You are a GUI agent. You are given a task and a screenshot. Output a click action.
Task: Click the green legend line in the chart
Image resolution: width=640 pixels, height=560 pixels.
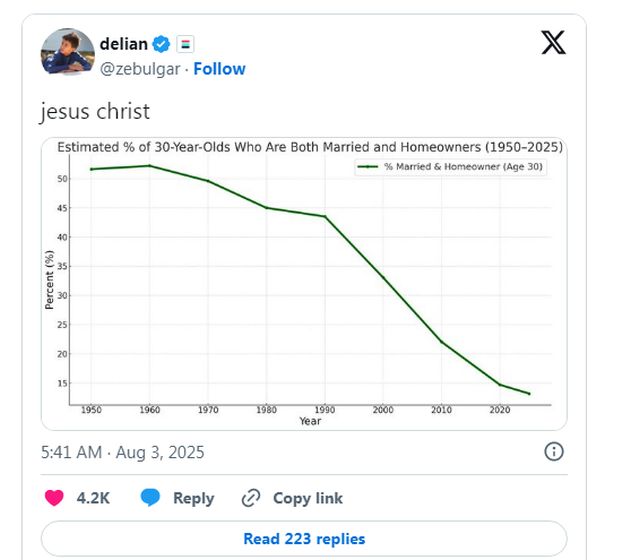click(x=367, y=167)
